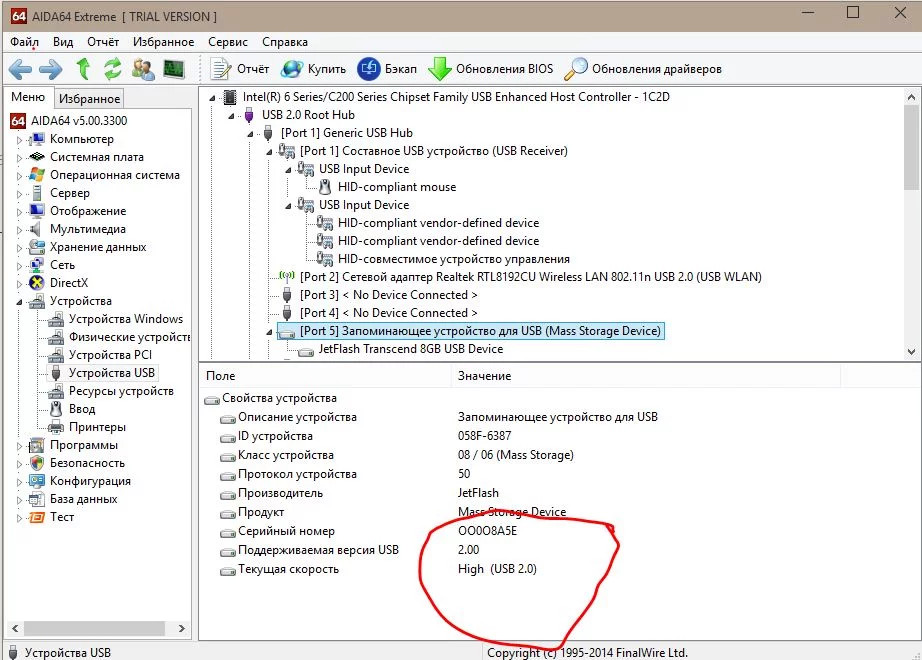This screenshot has height=660, width=922.
Task: Refresh using the green circular arrows icon
Action: [x=112, y=69]
